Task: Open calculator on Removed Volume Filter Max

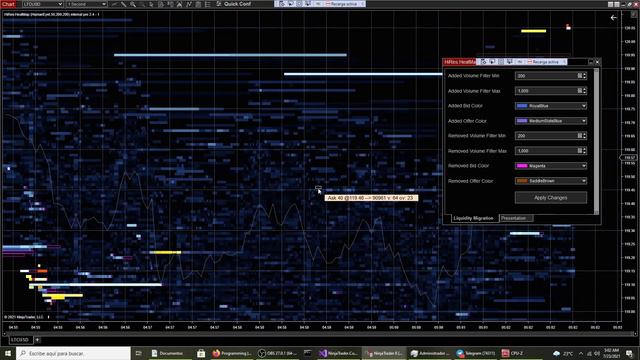Action: (x=580, y=151)
